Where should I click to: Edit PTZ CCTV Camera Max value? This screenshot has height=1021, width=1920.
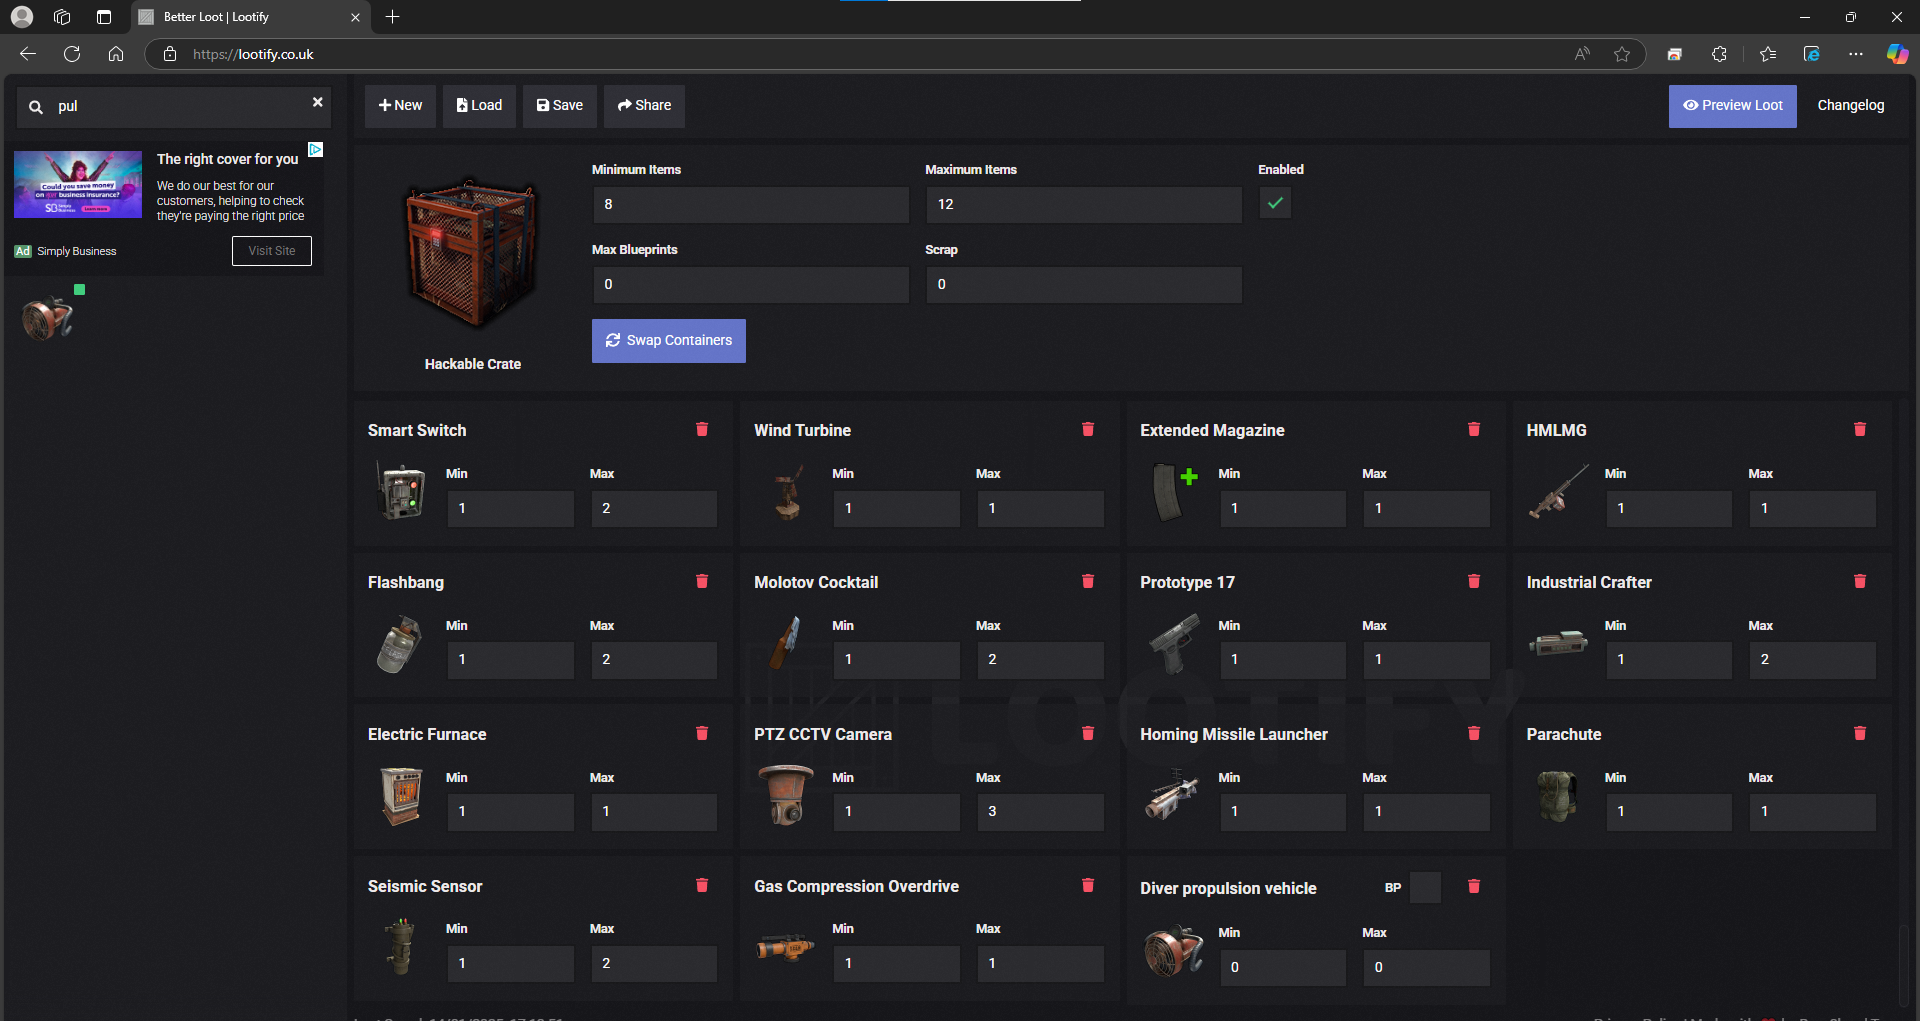pos(1040,811)
